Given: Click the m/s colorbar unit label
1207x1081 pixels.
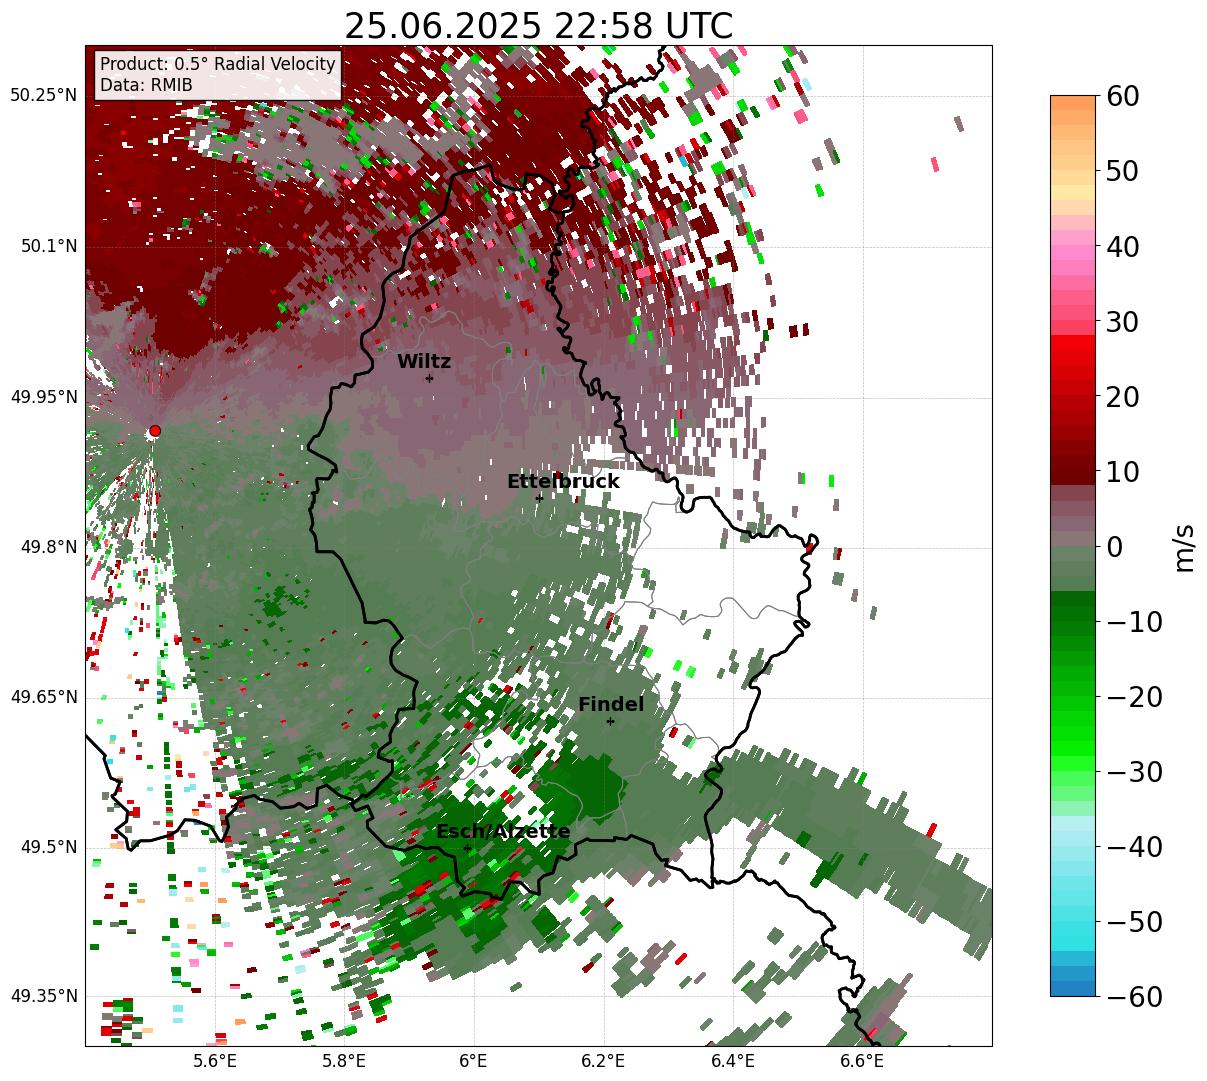Looking at the screenshot, I should click(1184, 546).
